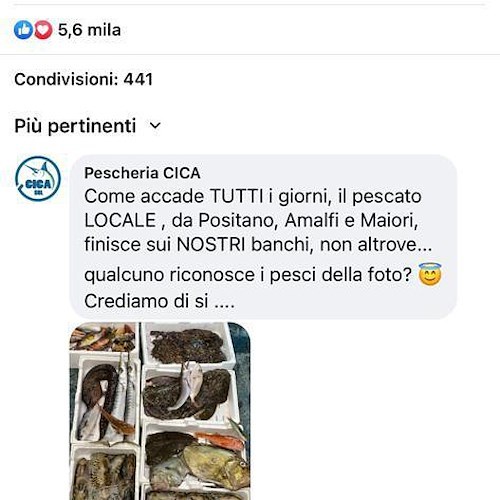This screenshot has height=500, width=500.
Task: Open the Pescheria CICA profile picture
Action: pyautogui.click(x=38, y=179)
